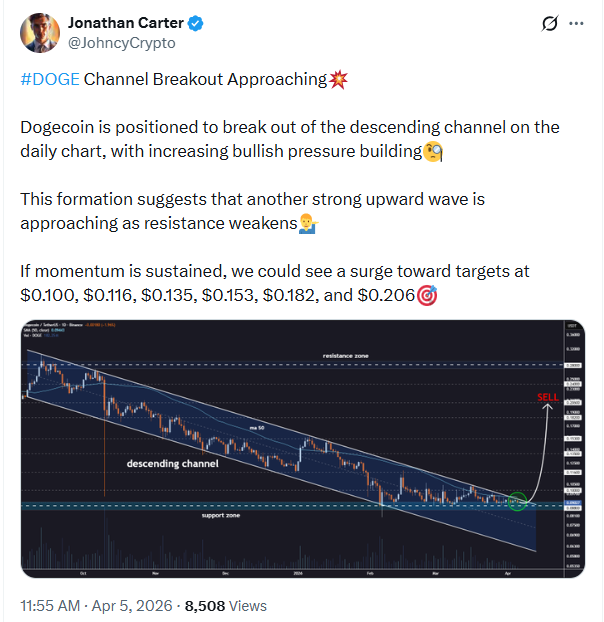Open the DOGE chart image
Image resolution: width=604 pixels, height=622 pixels.
302,448
